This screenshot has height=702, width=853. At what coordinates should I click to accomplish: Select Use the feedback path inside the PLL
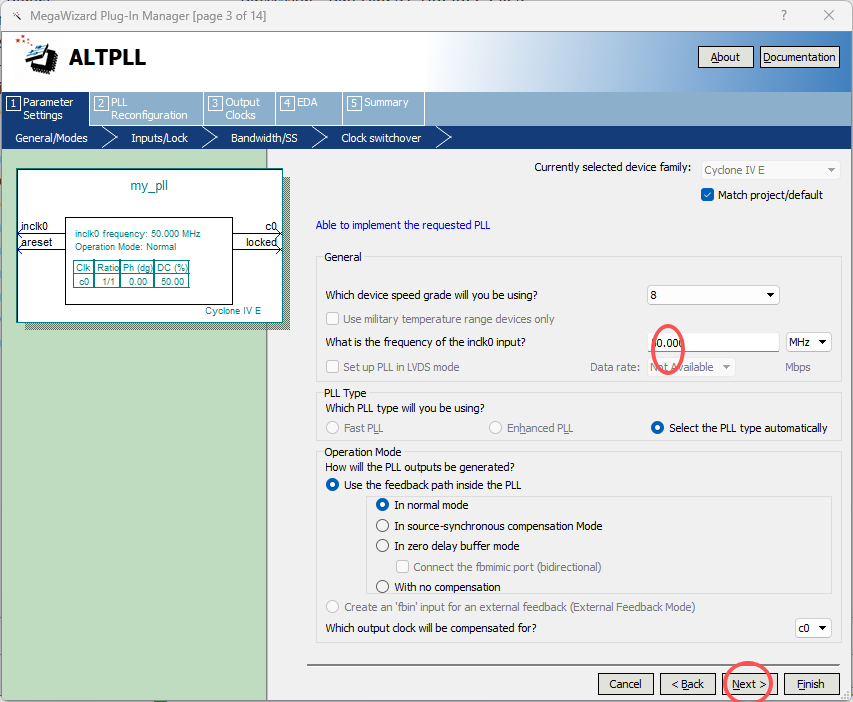click(332, 485)
